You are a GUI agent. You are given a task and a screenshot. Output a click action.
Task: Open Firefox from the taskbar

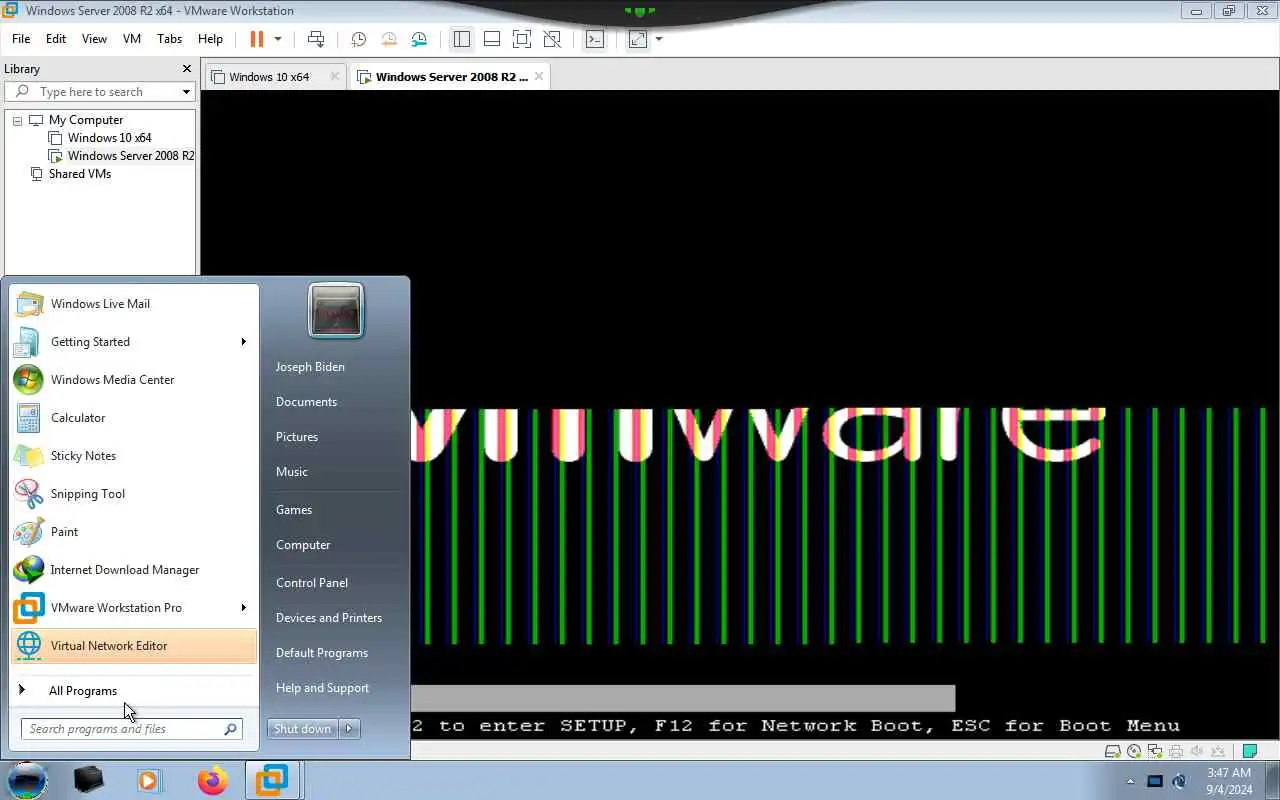212,780
